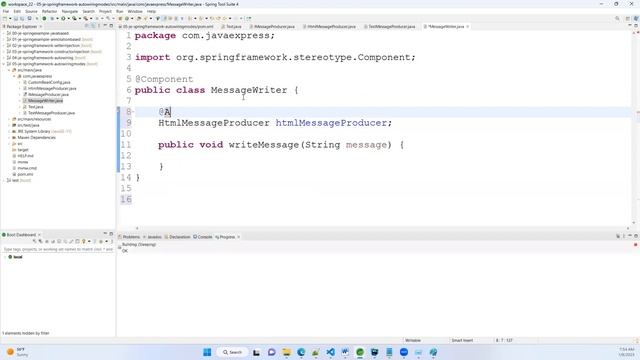Open the Navigate menu

pos(70,11)
